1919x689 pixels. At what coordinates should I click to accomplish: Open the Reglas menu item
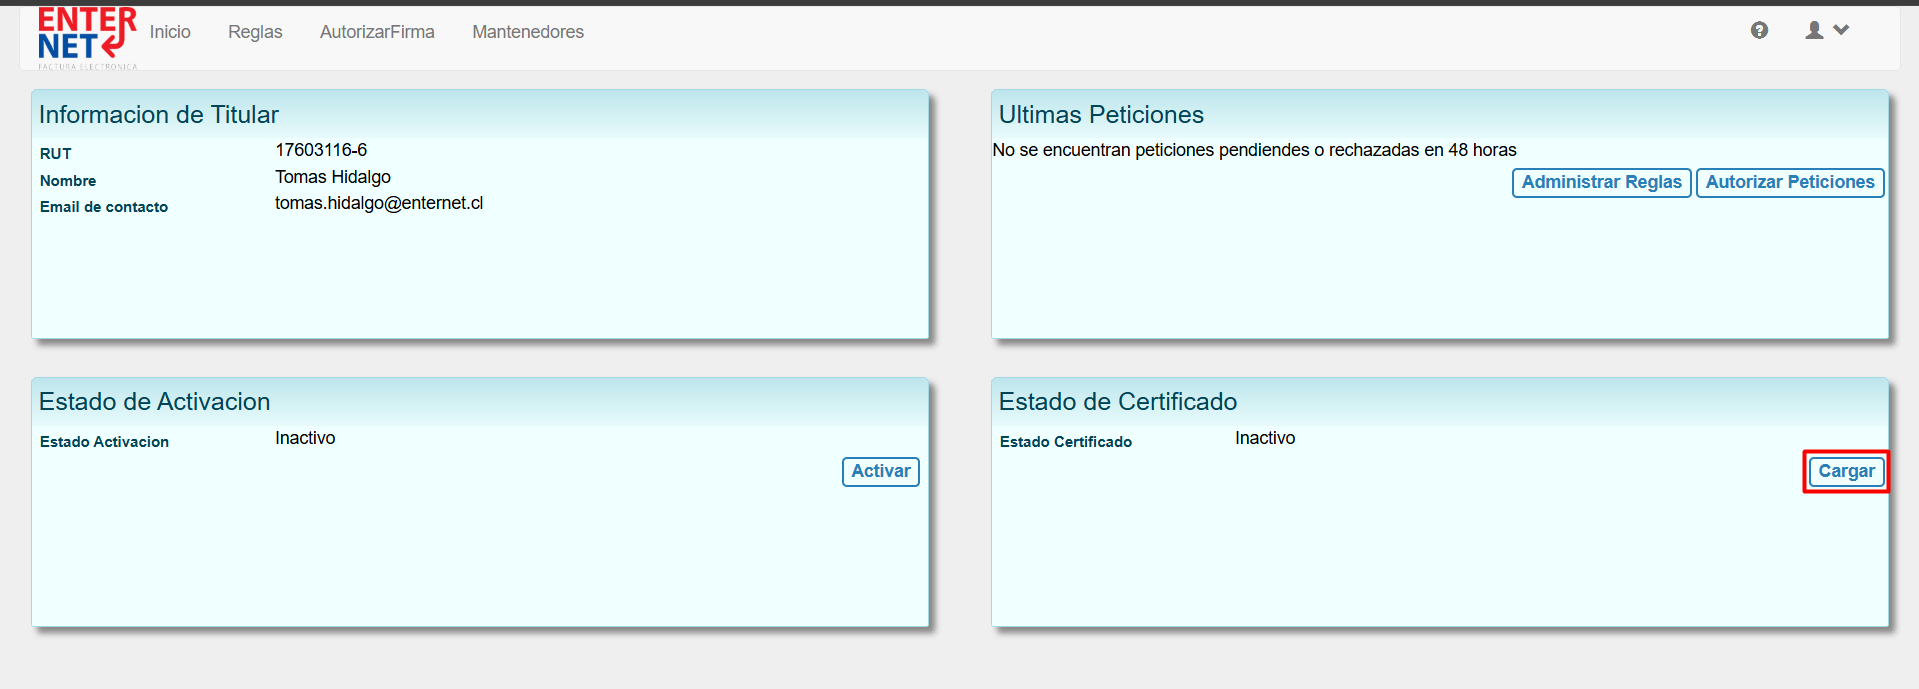pyautogui.click(x=255, y=32)
